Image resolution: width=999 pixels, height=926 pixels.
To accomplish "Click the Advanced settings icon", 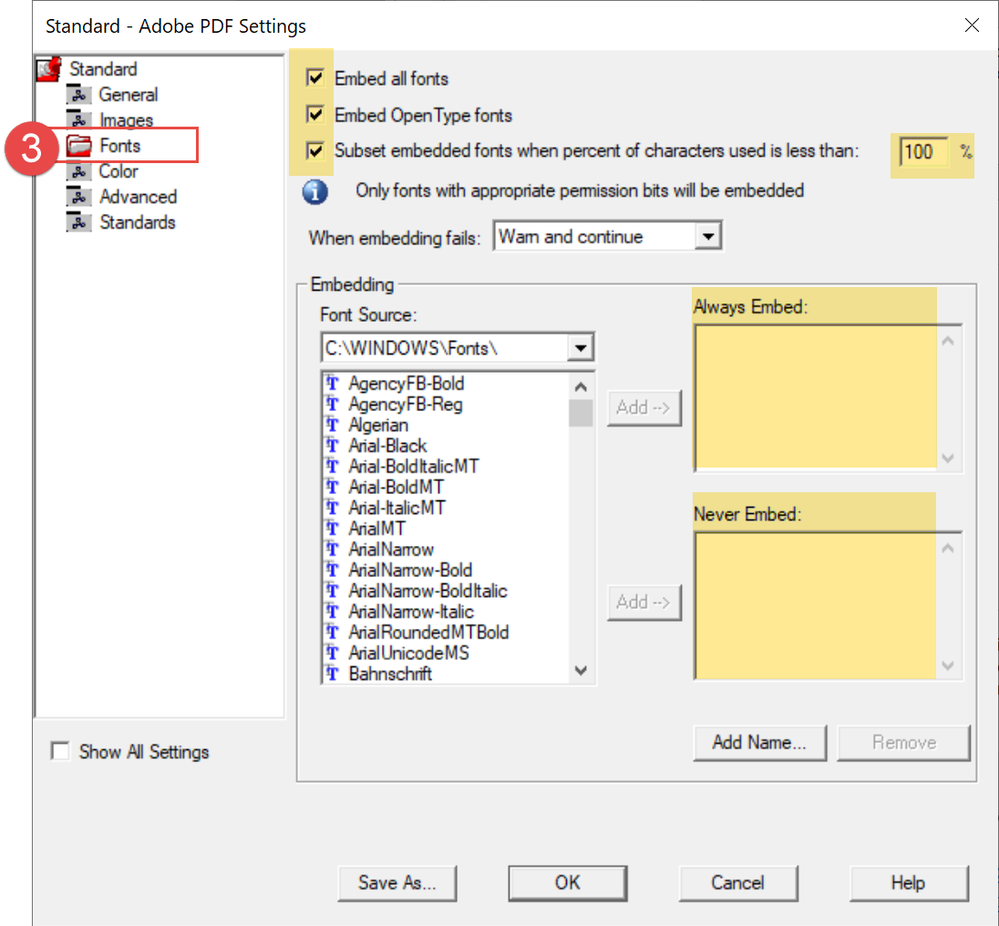I will (x=78, y=197).
